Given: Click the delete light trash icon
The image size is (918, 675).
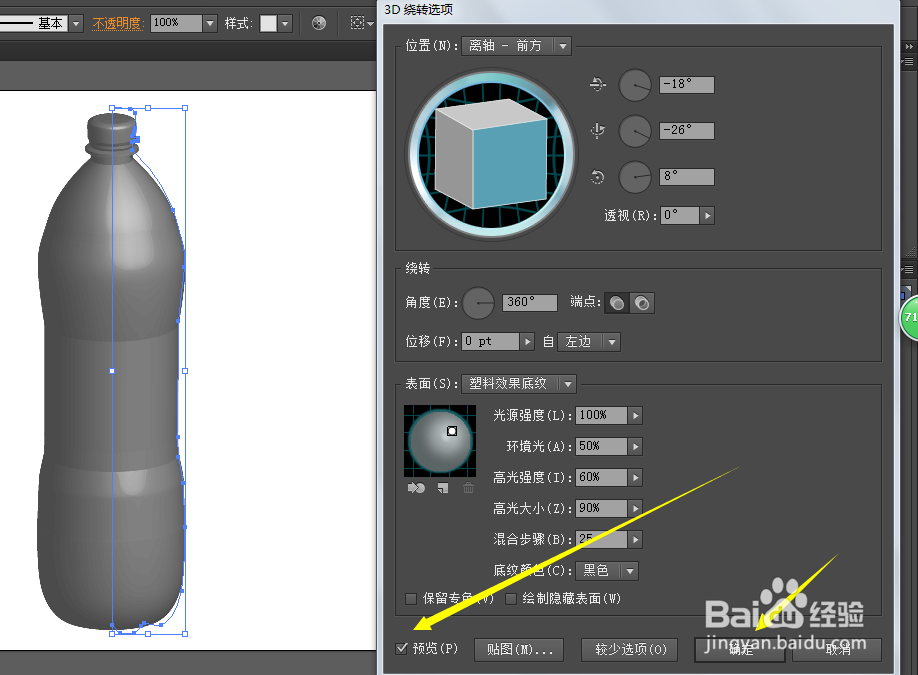Looking at the screenshot, I should point(468,487).
